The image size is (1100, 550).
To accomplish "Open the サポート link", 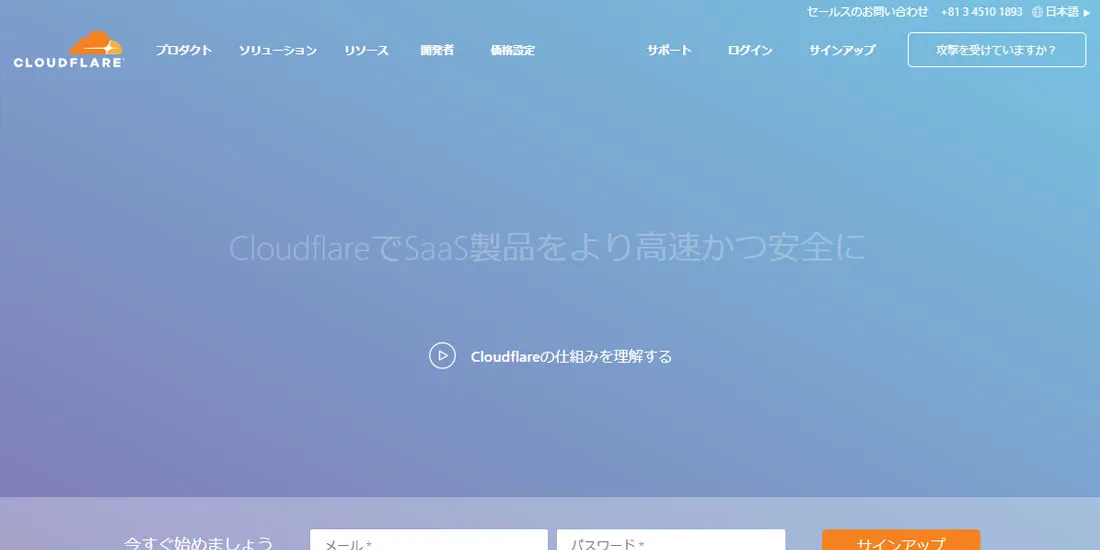I will click(x=669, y=51).
